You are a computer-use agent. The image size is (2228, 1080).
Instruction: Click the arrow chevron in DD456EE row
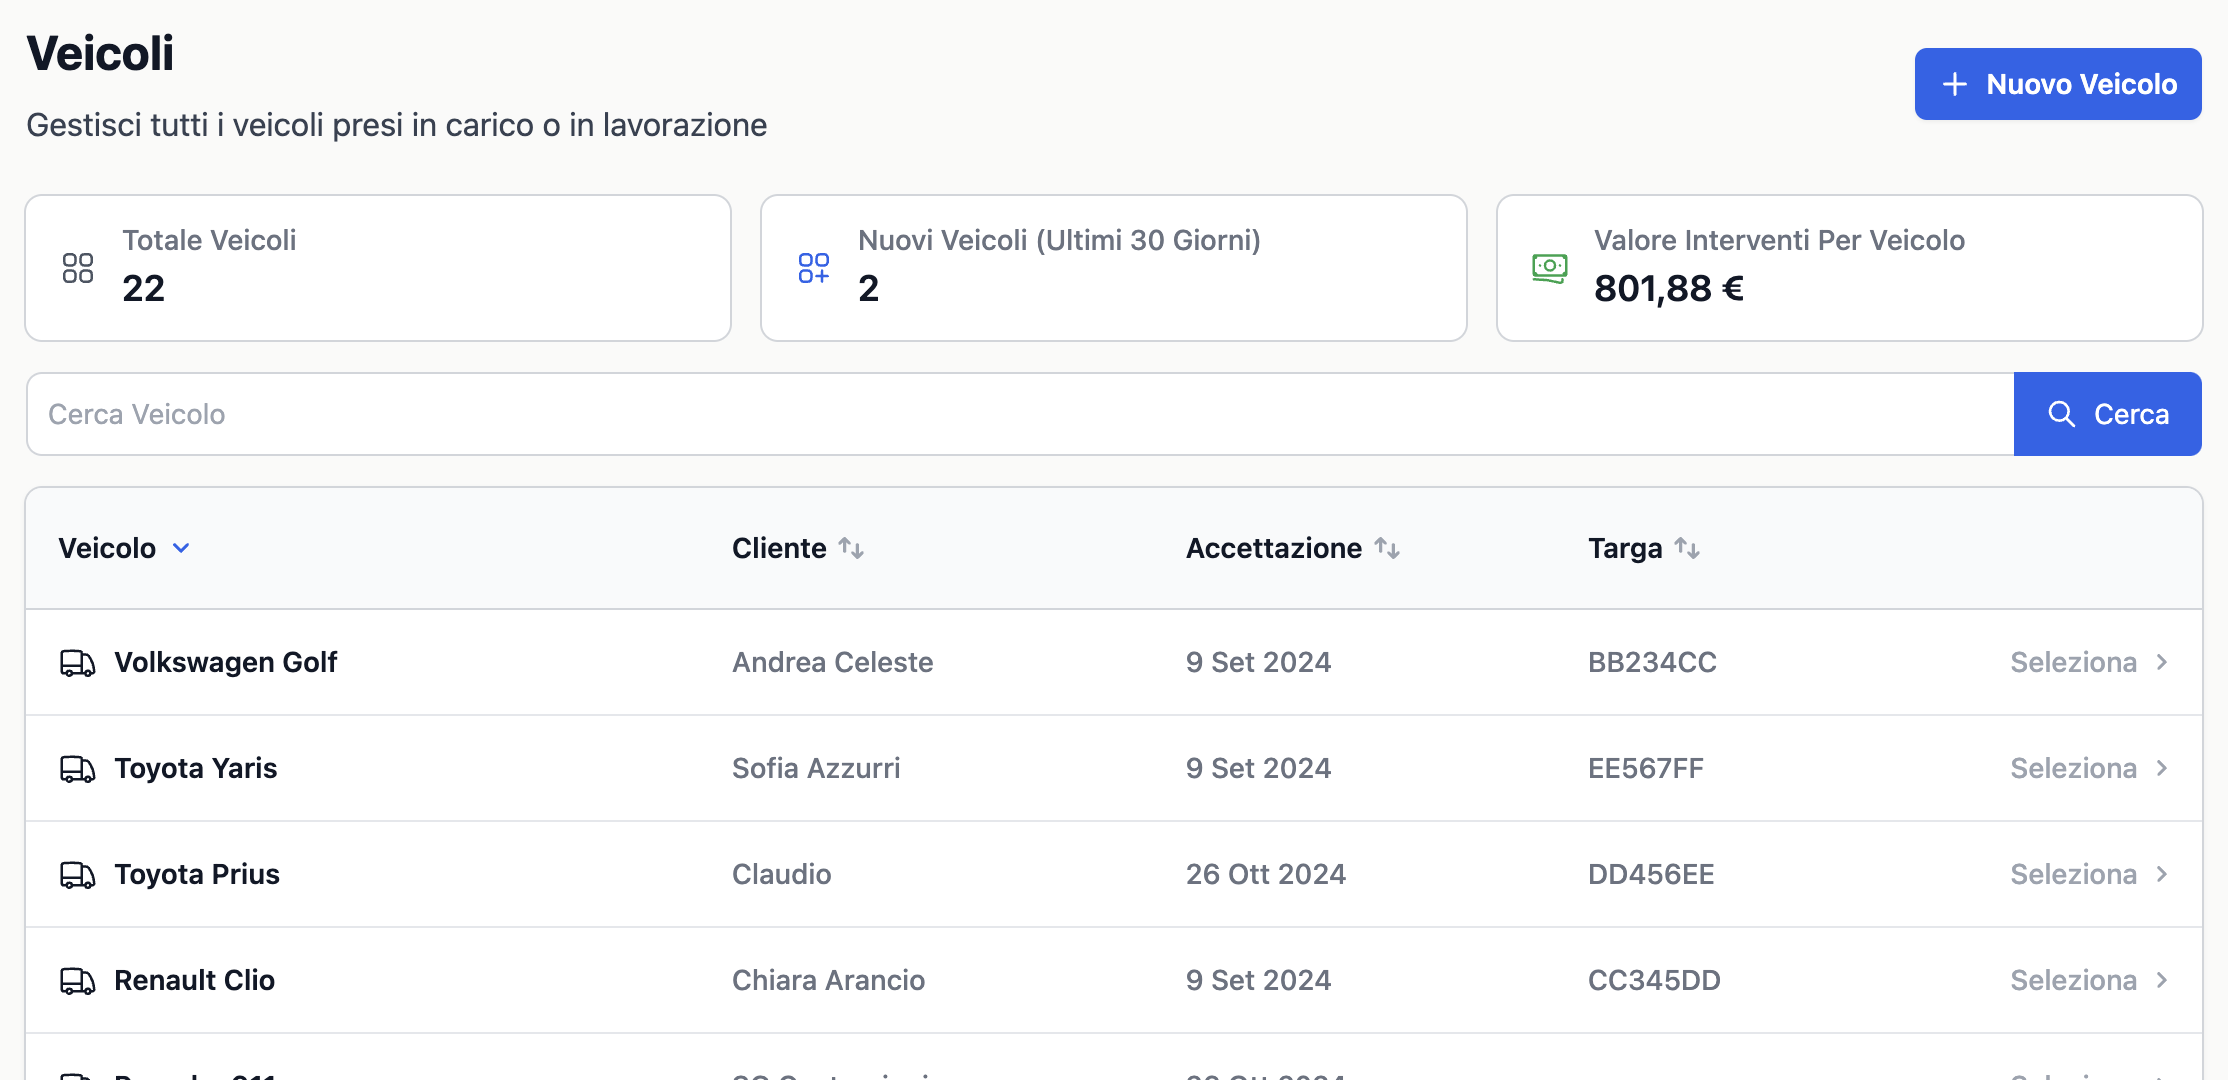(x=2162, y=874)
